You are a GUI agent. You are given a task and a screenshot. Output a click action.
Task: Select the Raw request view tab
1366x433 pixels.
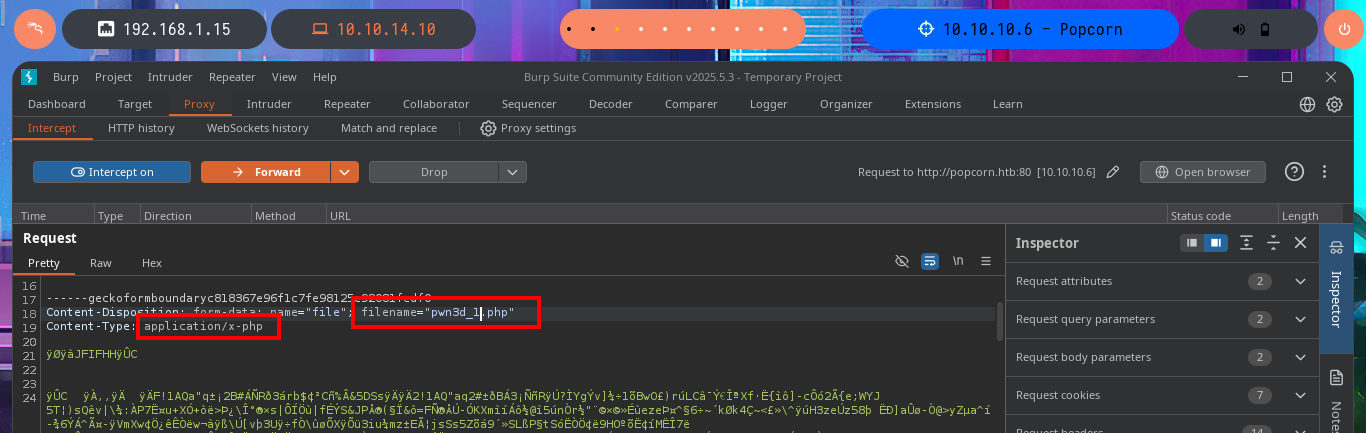coord(101,263)
